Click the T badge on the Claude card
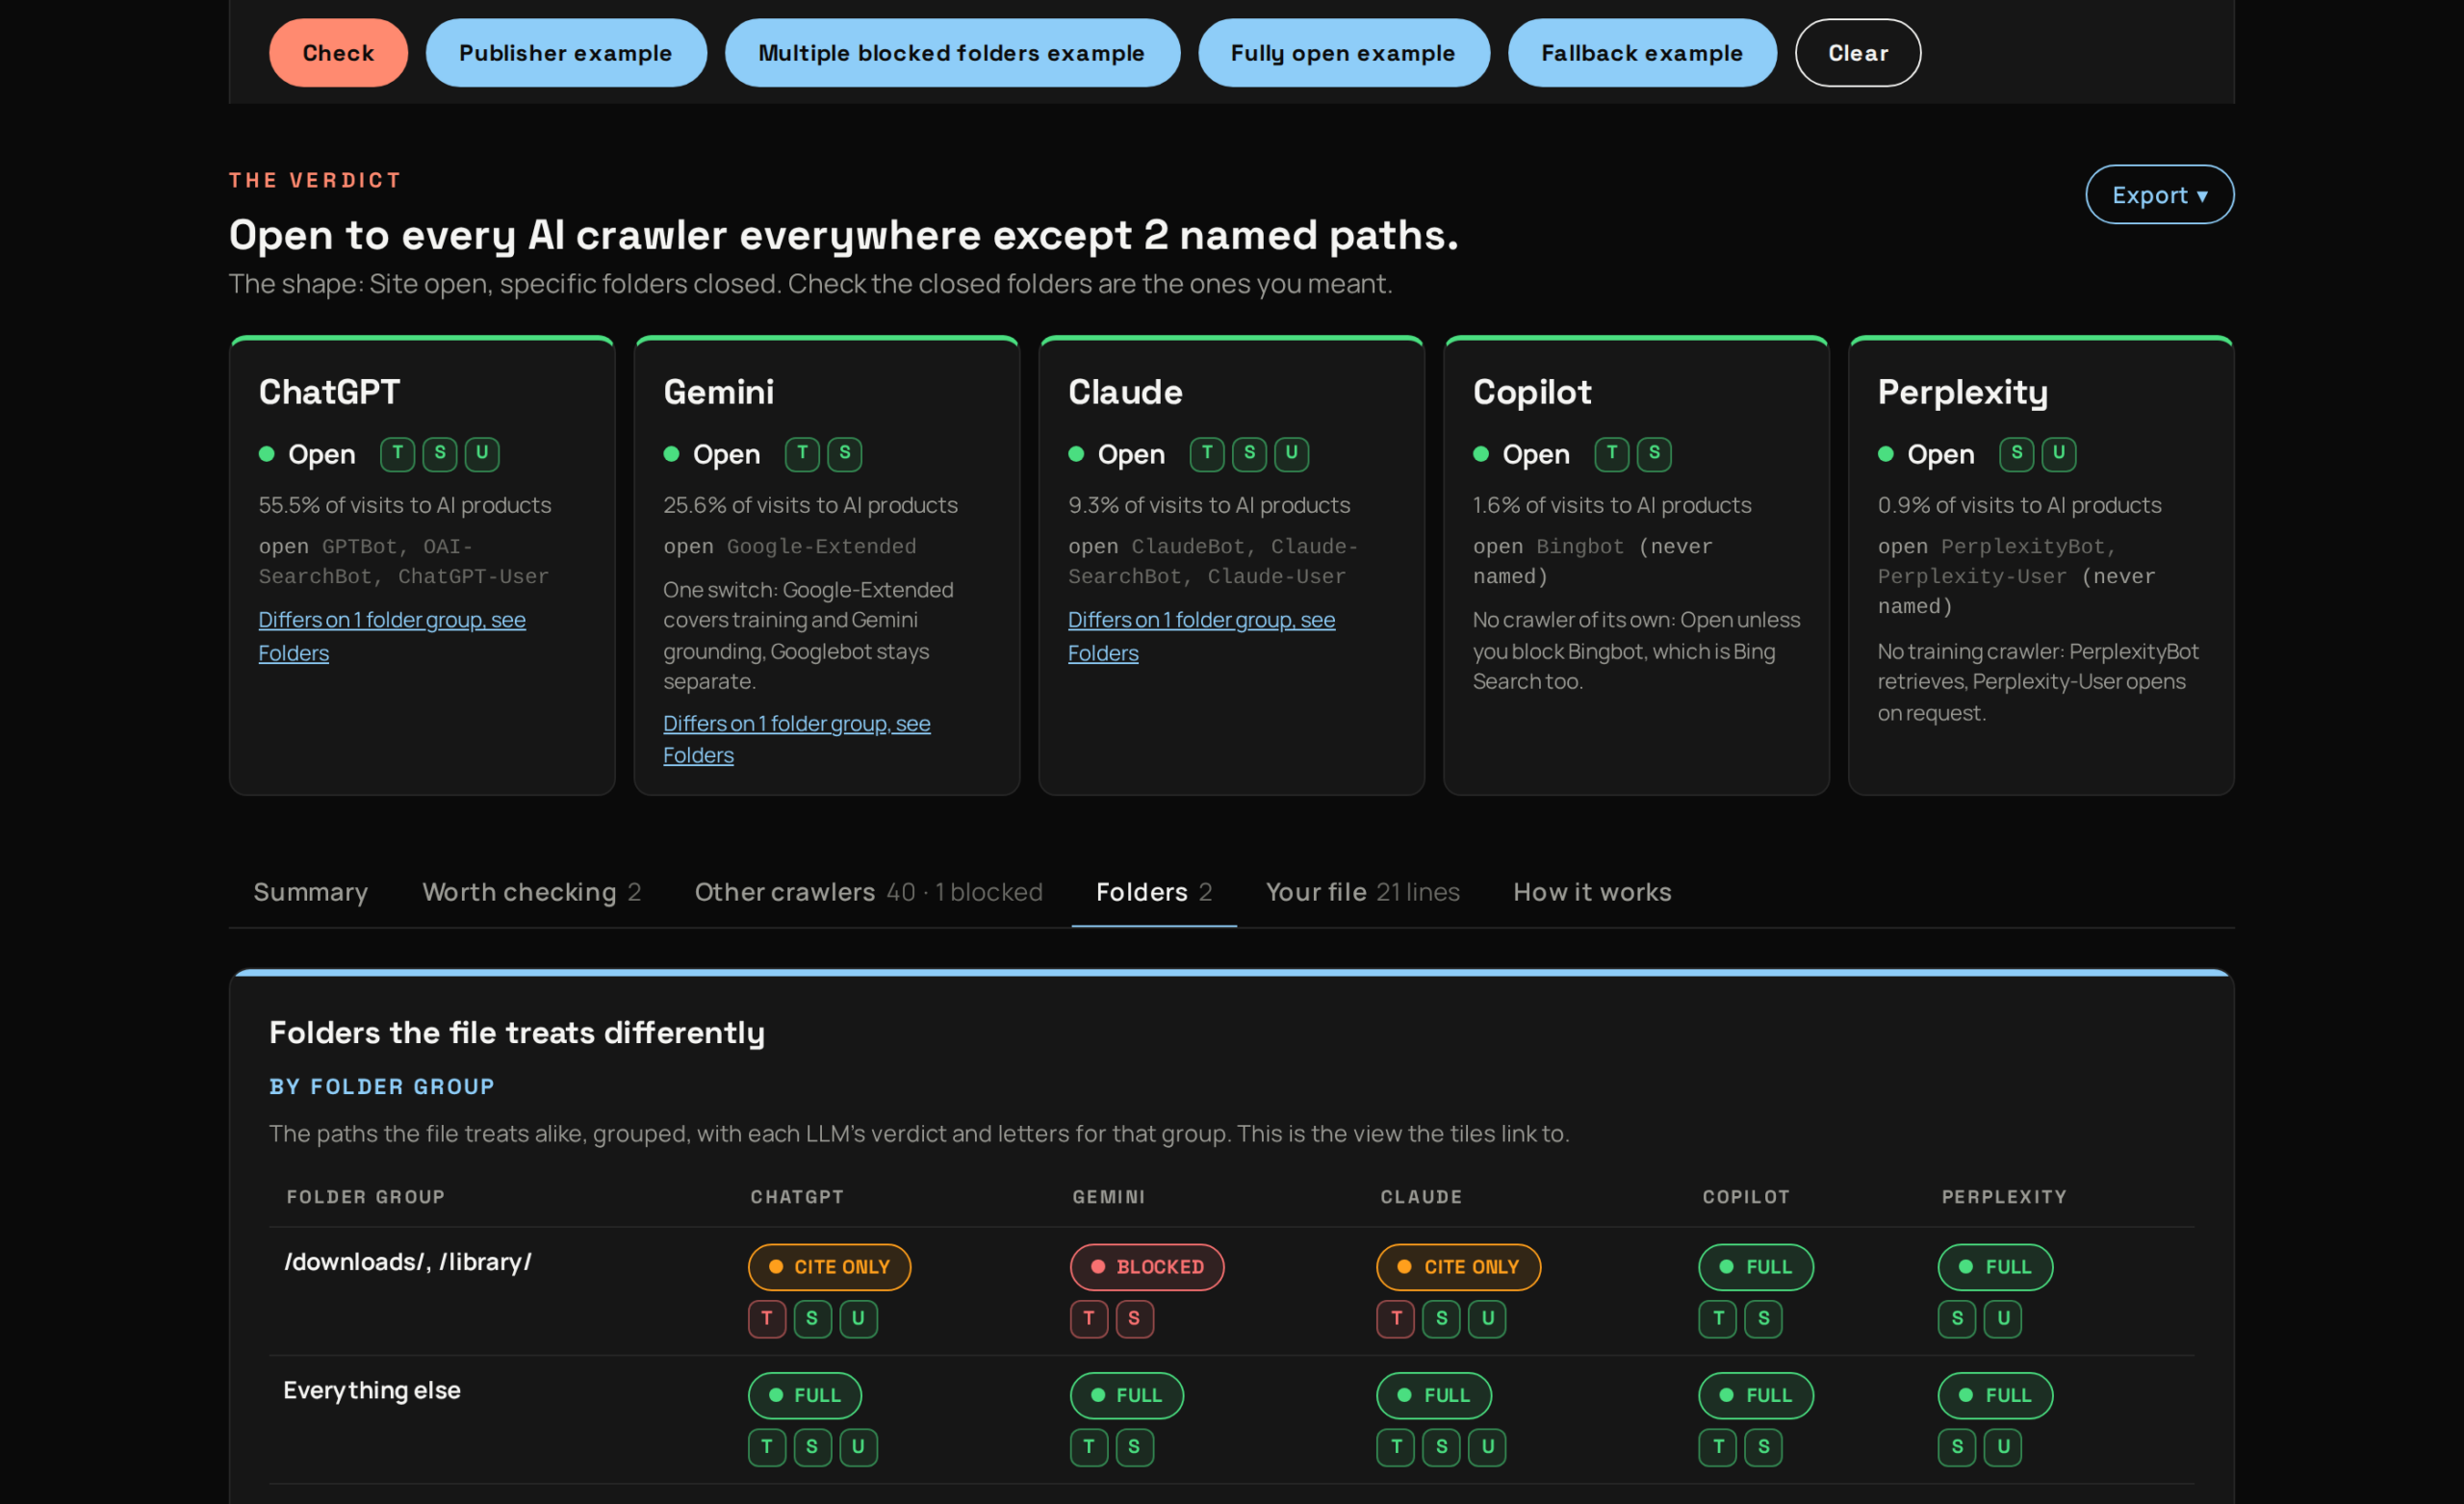 pos(1207,454)
